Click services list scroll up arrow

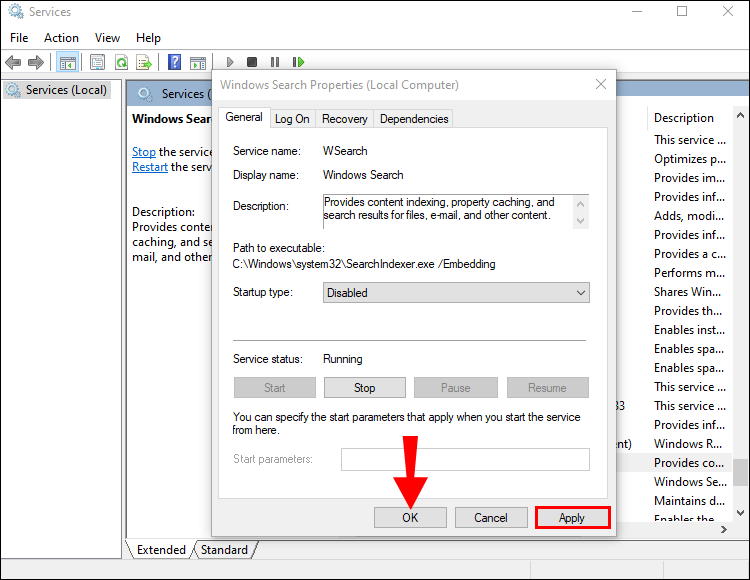click(740, 115)
